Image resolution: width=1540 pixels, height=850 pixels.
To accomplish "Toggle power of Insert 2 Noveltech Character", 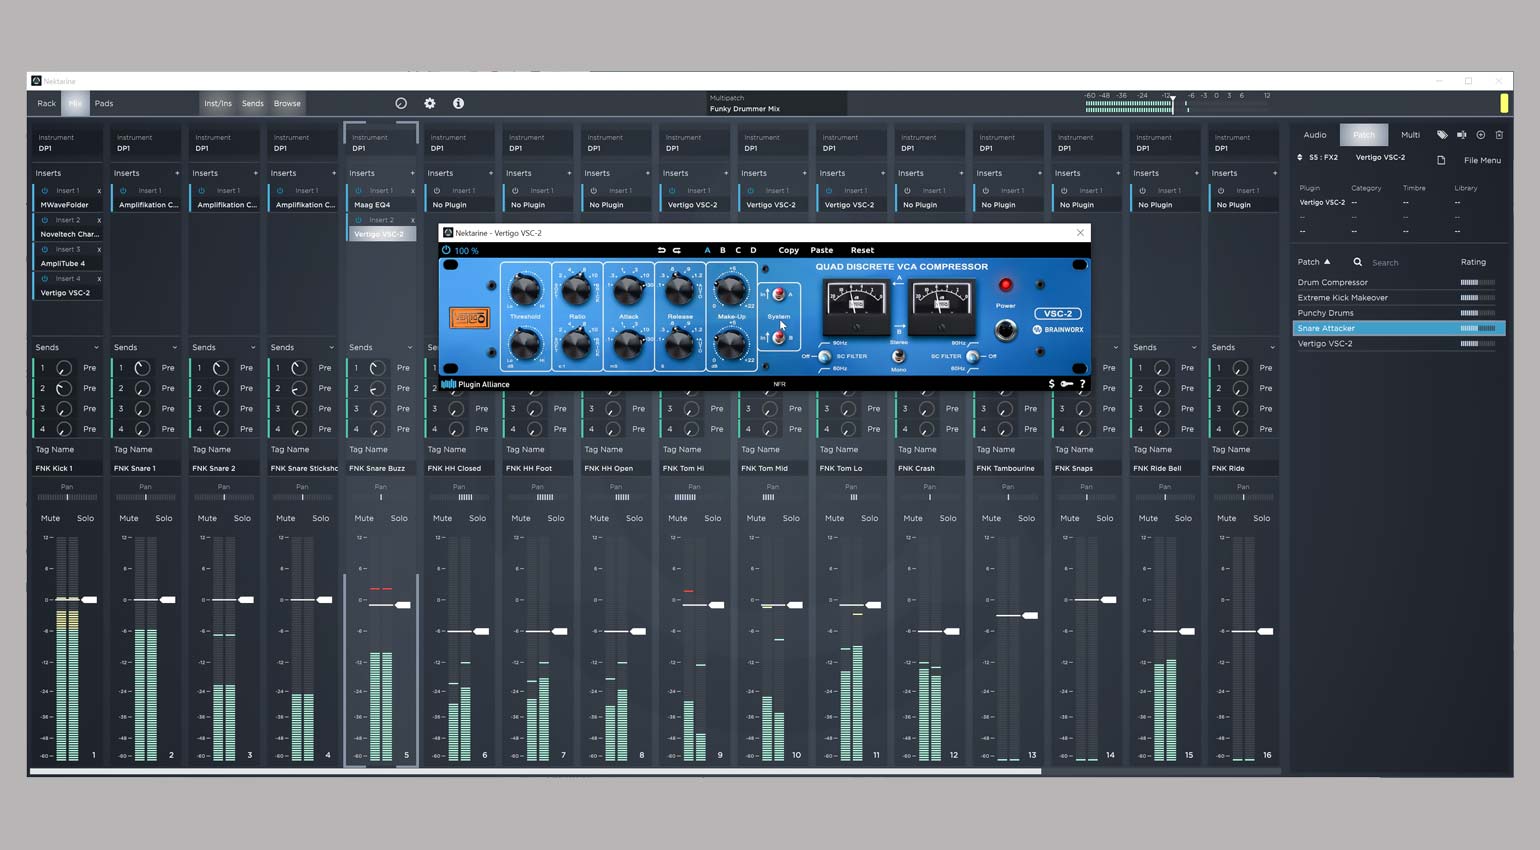I will coord(45,220).
